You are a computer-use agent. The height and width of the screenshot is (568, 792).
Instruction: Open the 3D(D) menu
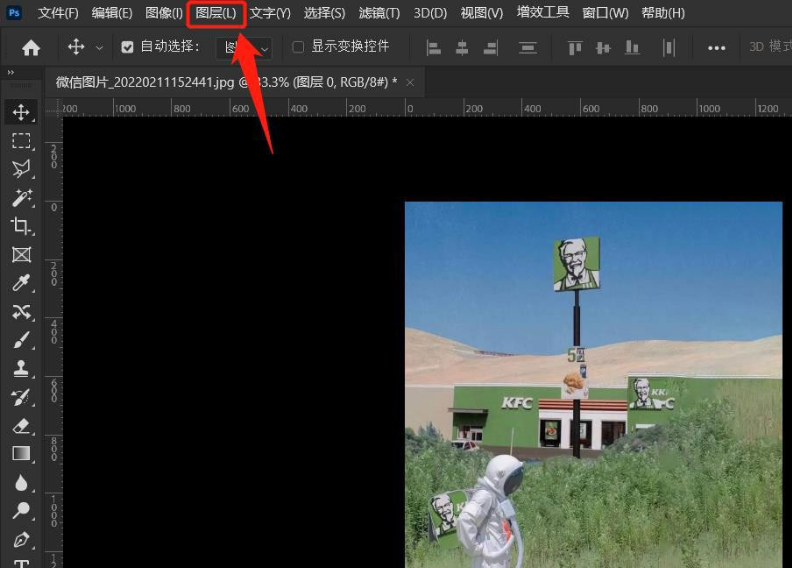[430, 13]
